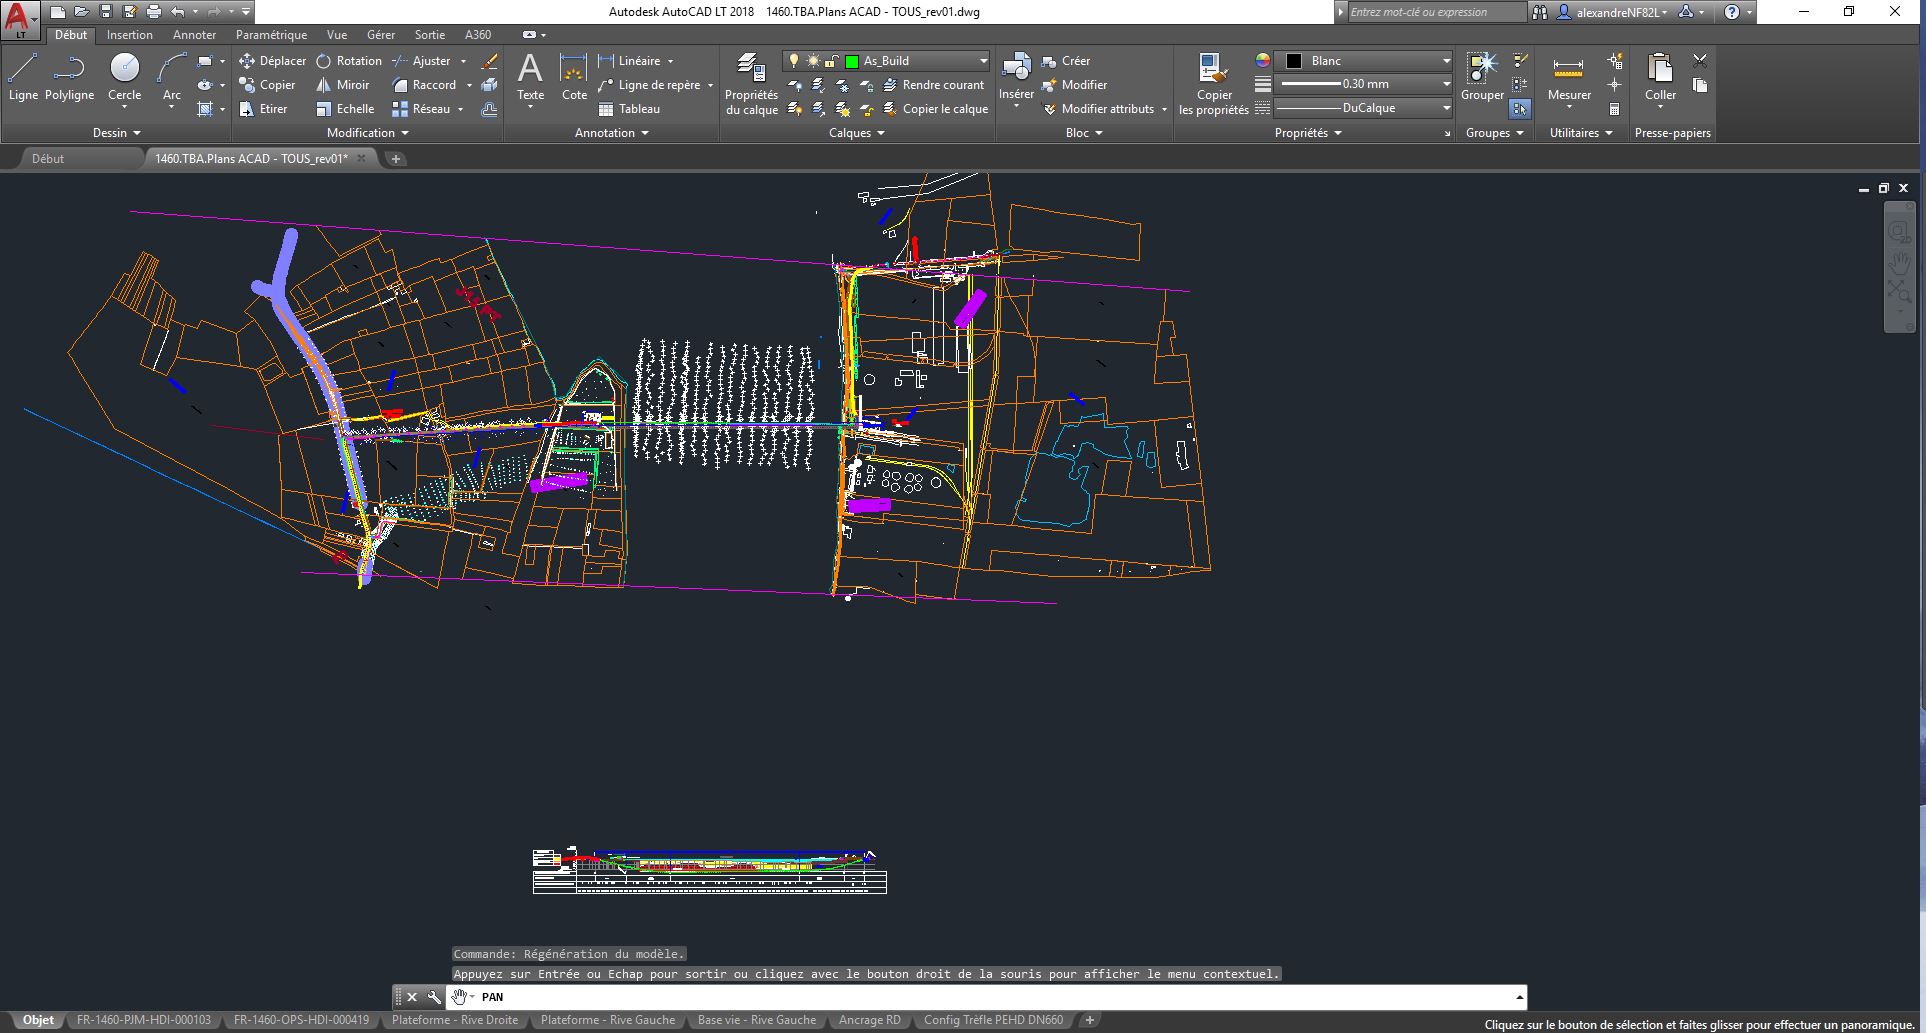Switch to the Insertion ribbon tab

tap(130, 35)
